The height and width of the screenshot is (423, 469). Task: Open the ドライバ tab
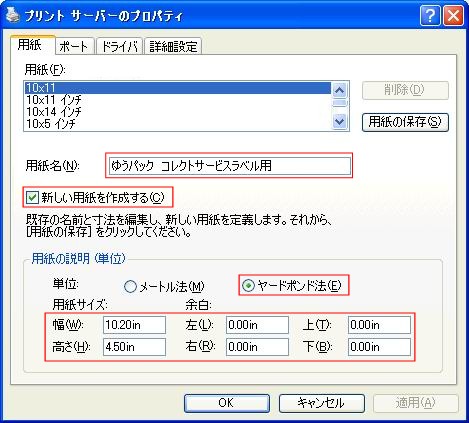tap(119, 46)
